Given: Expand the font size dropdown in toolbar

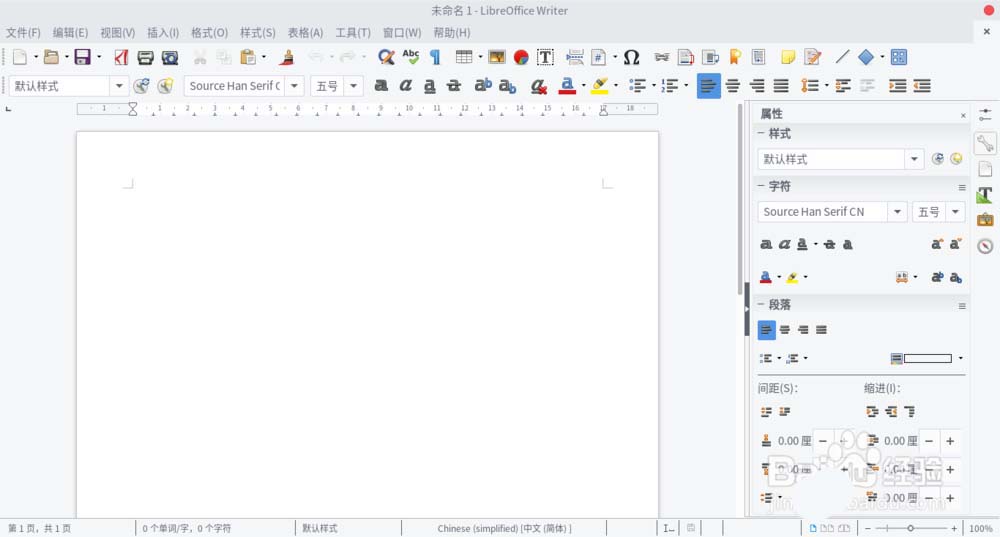Looking at the screenshot, I should point(353,86).
